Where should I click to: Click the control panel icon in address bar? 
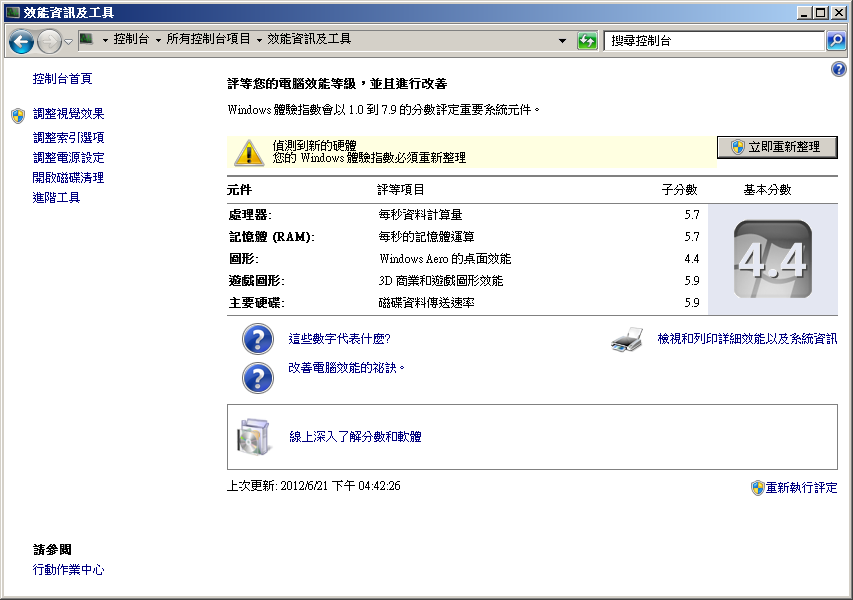[86, 39]
